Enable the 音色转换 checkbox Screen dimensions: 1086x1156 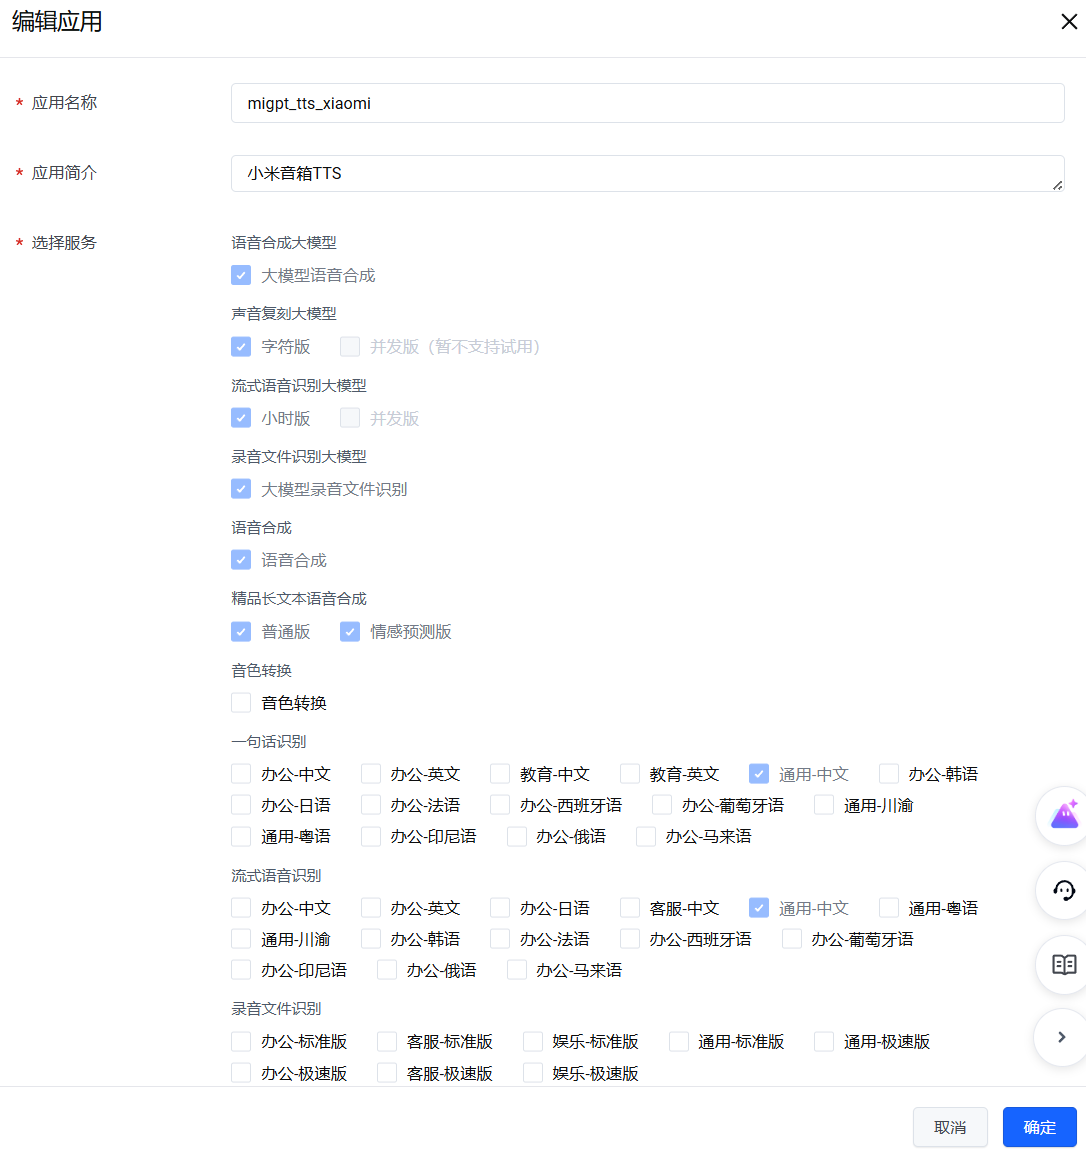coord(241,703)
